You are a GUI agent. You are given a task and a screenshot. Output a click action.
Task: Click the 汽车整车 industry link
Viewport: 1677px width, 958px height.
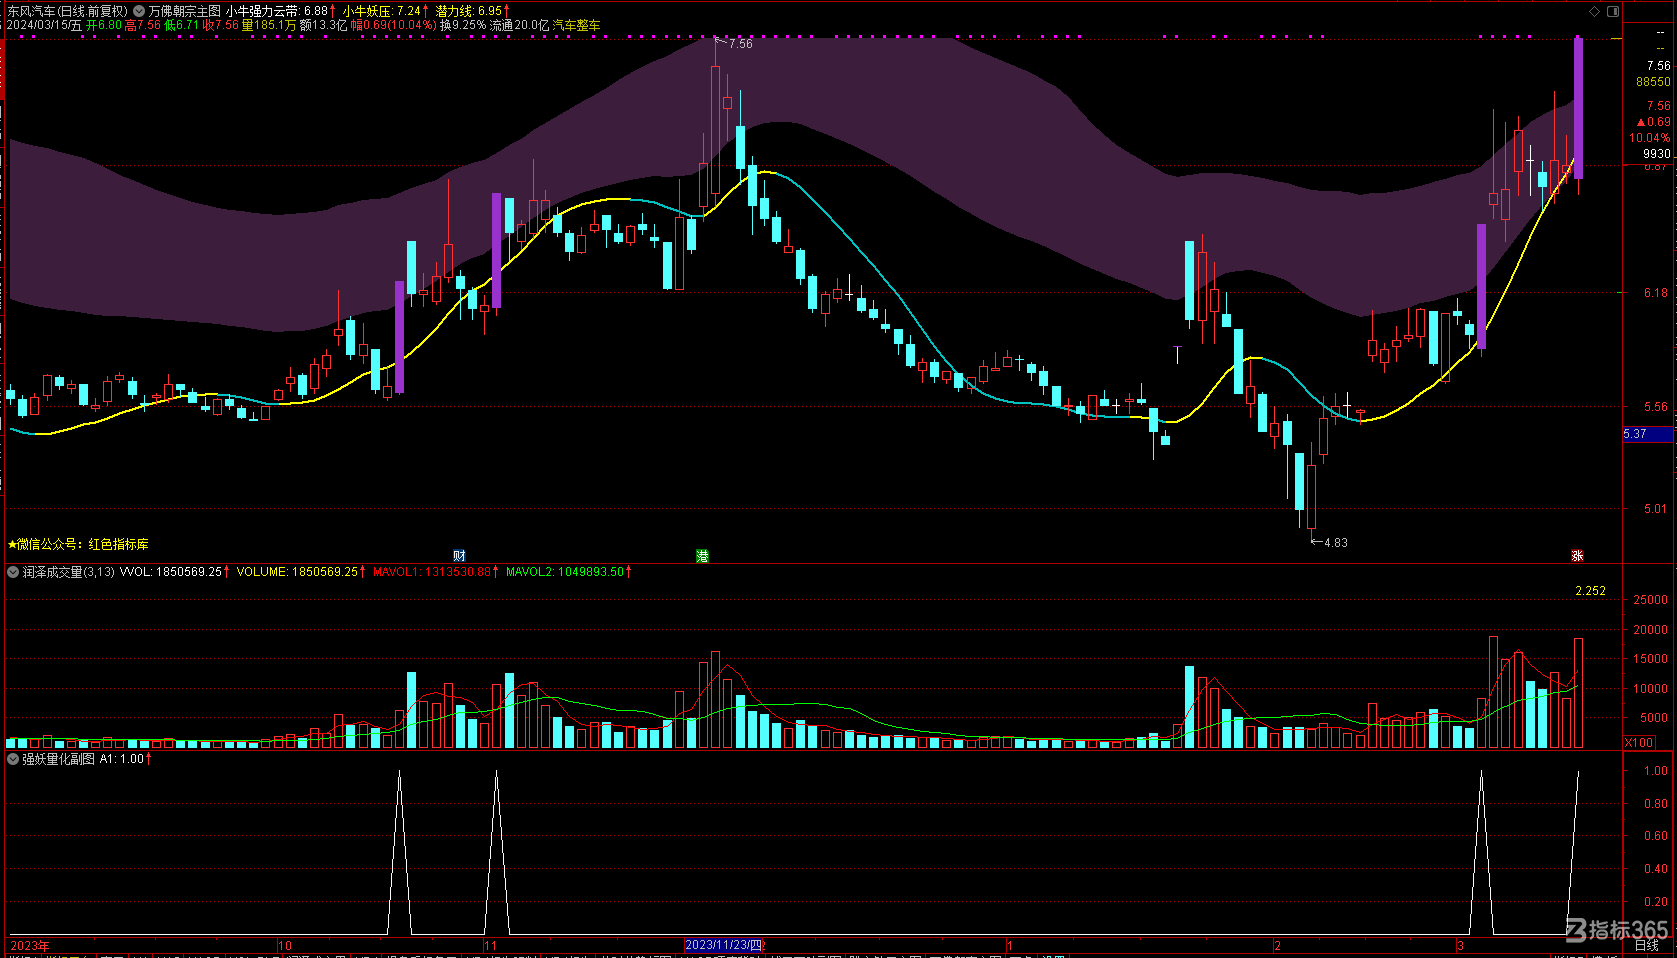(577, 25)
